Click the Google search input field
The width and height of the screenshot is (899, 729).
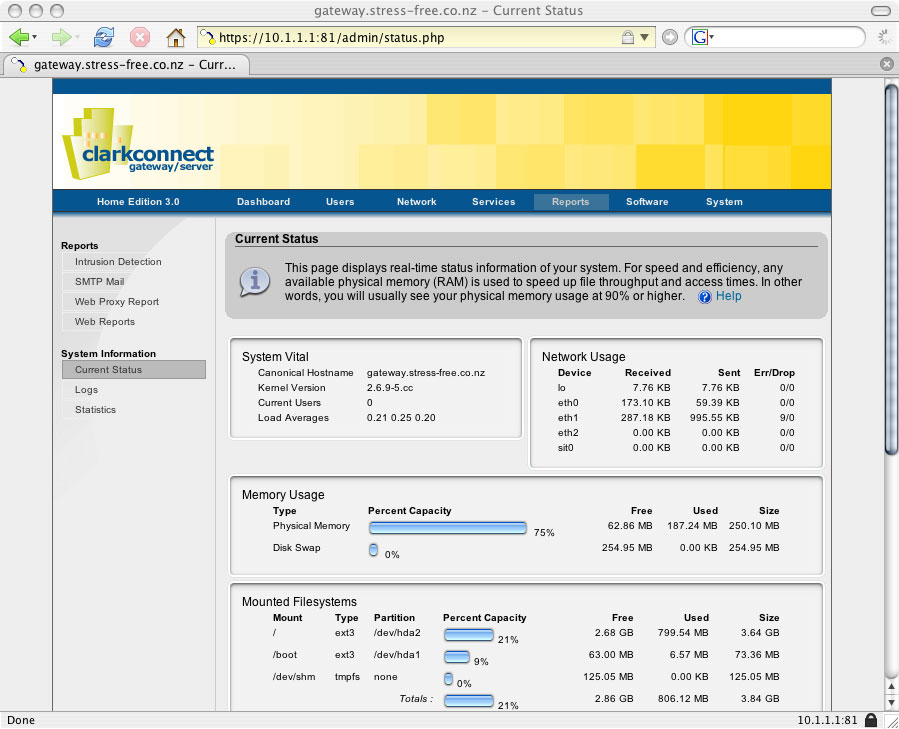(x=788, y=37)
